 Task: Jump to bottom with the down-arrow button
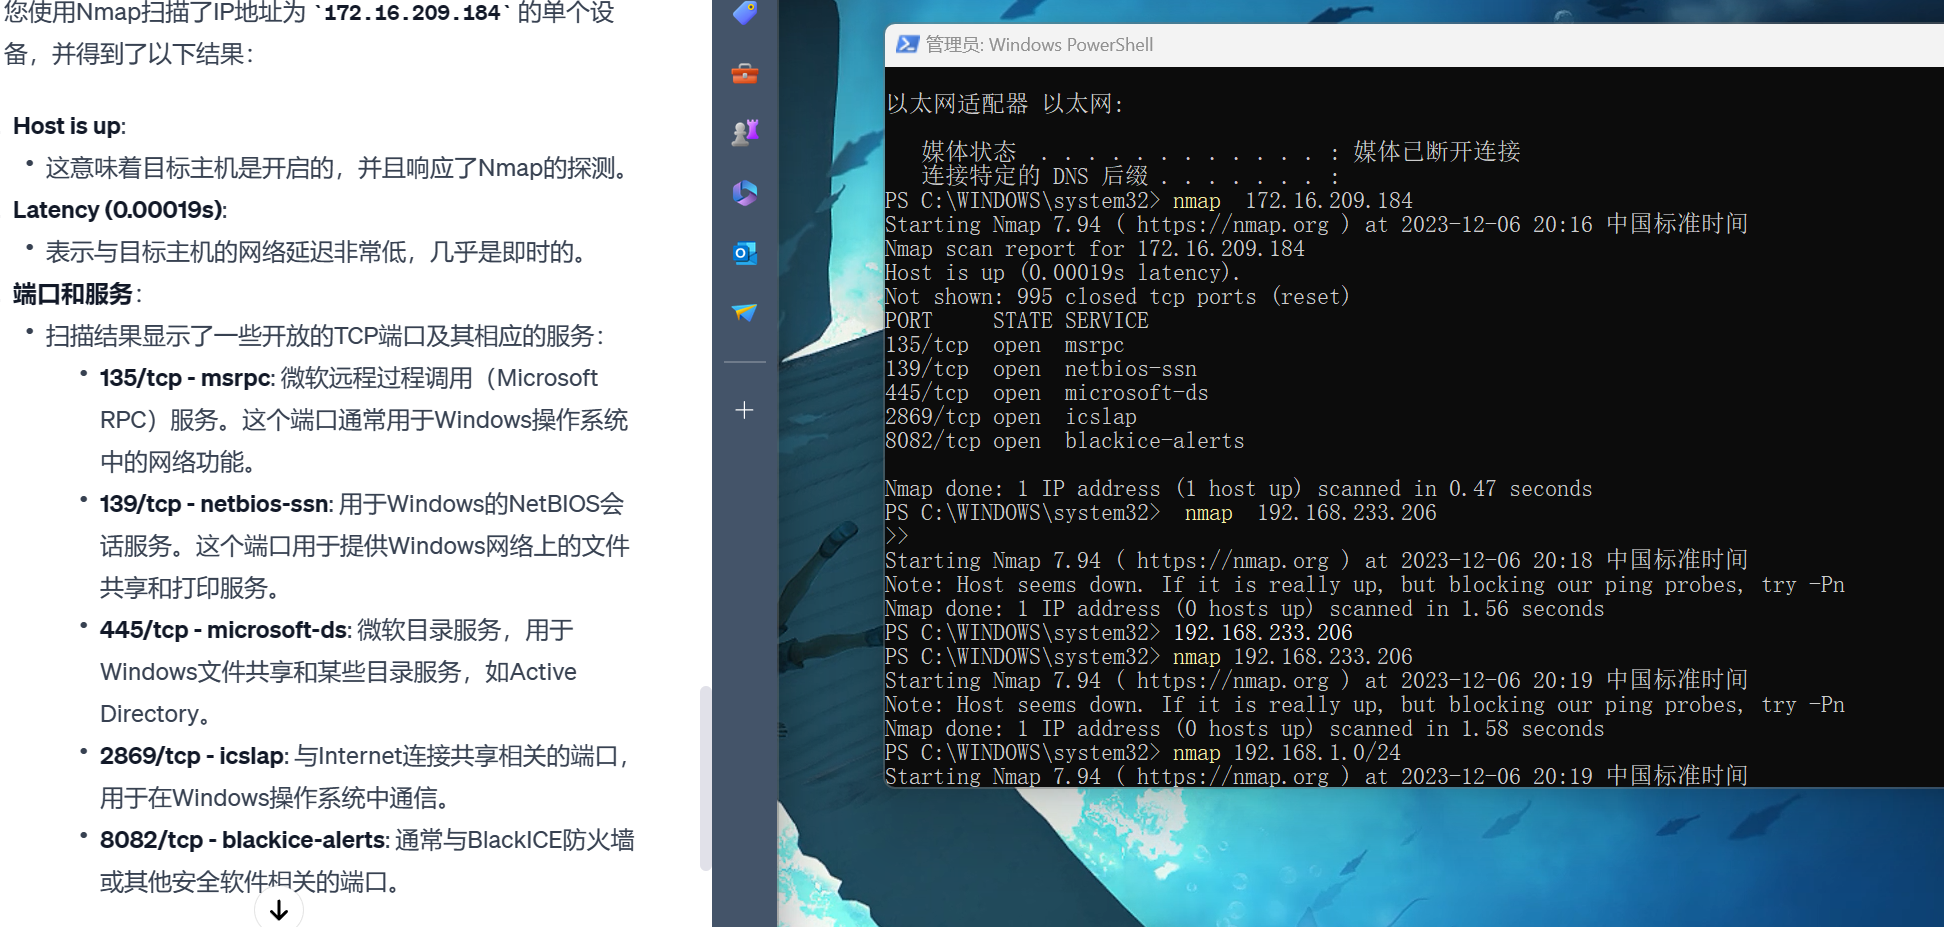tap(279, 909)
